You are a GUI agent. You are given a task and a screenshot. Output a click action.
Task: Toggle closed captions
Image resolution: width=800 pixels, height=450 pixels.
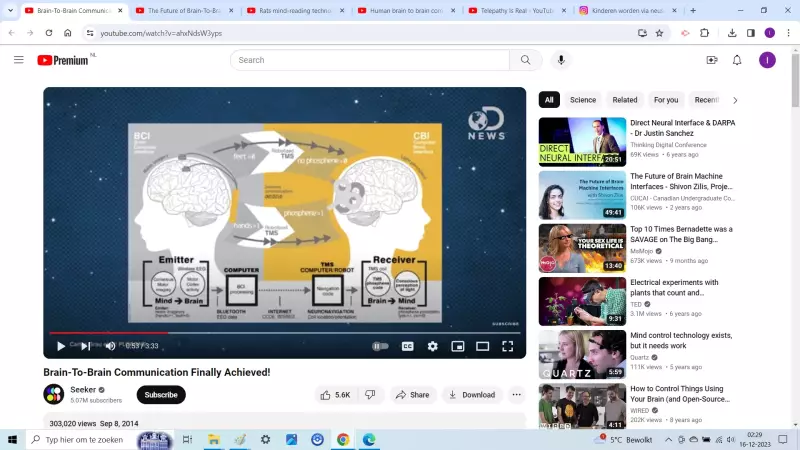(407, 346)
